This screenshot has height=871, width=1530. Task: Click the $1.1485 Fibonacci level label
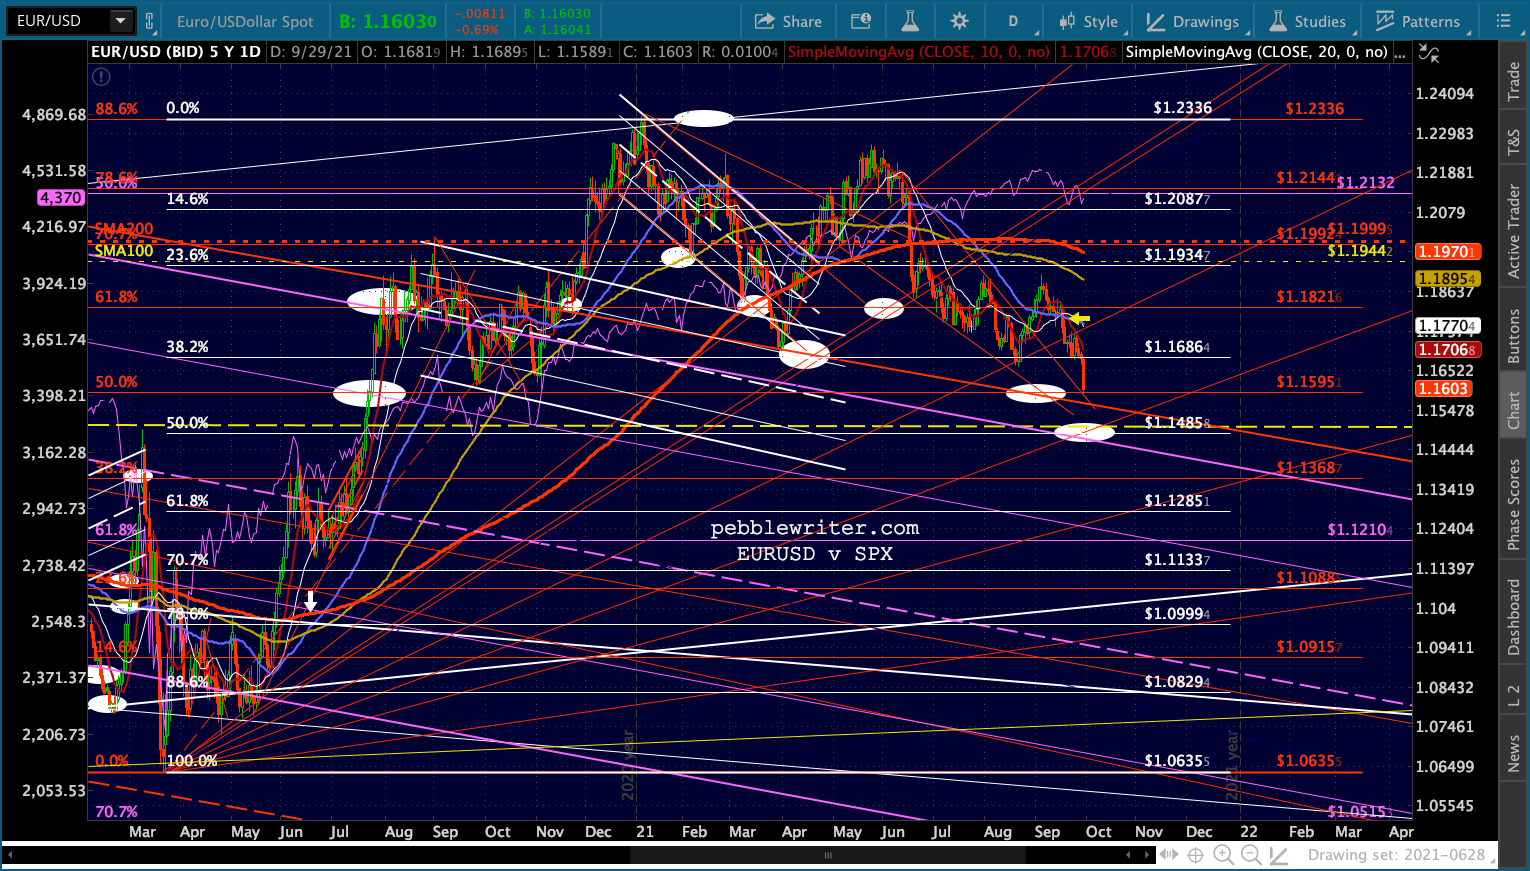point(1177,423)
